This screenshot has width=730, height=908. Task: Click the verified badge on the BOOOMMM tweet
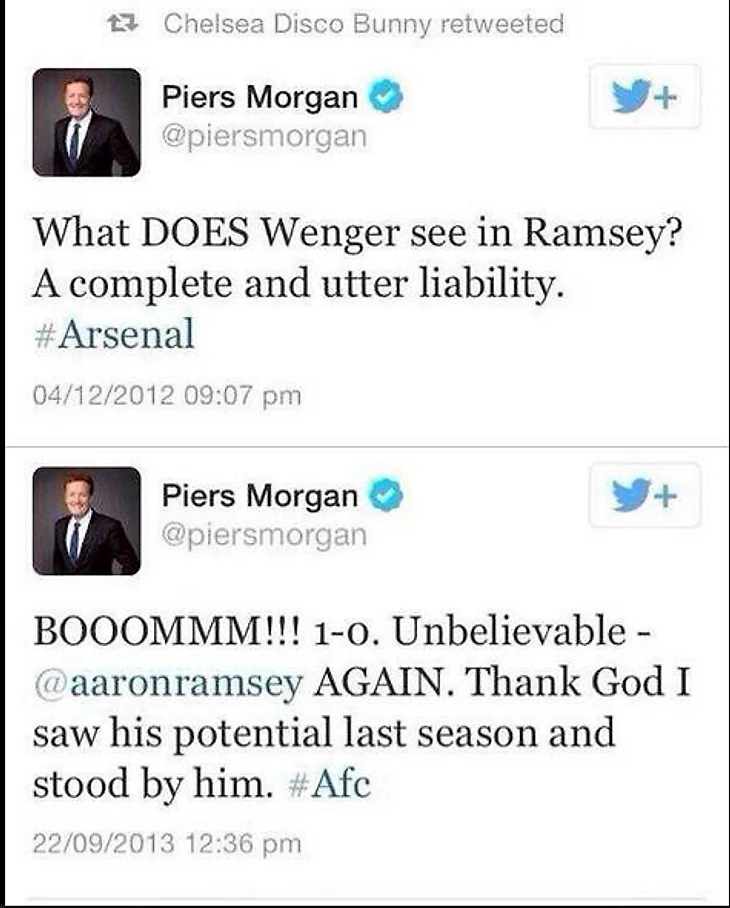click(x=387, y=496)
